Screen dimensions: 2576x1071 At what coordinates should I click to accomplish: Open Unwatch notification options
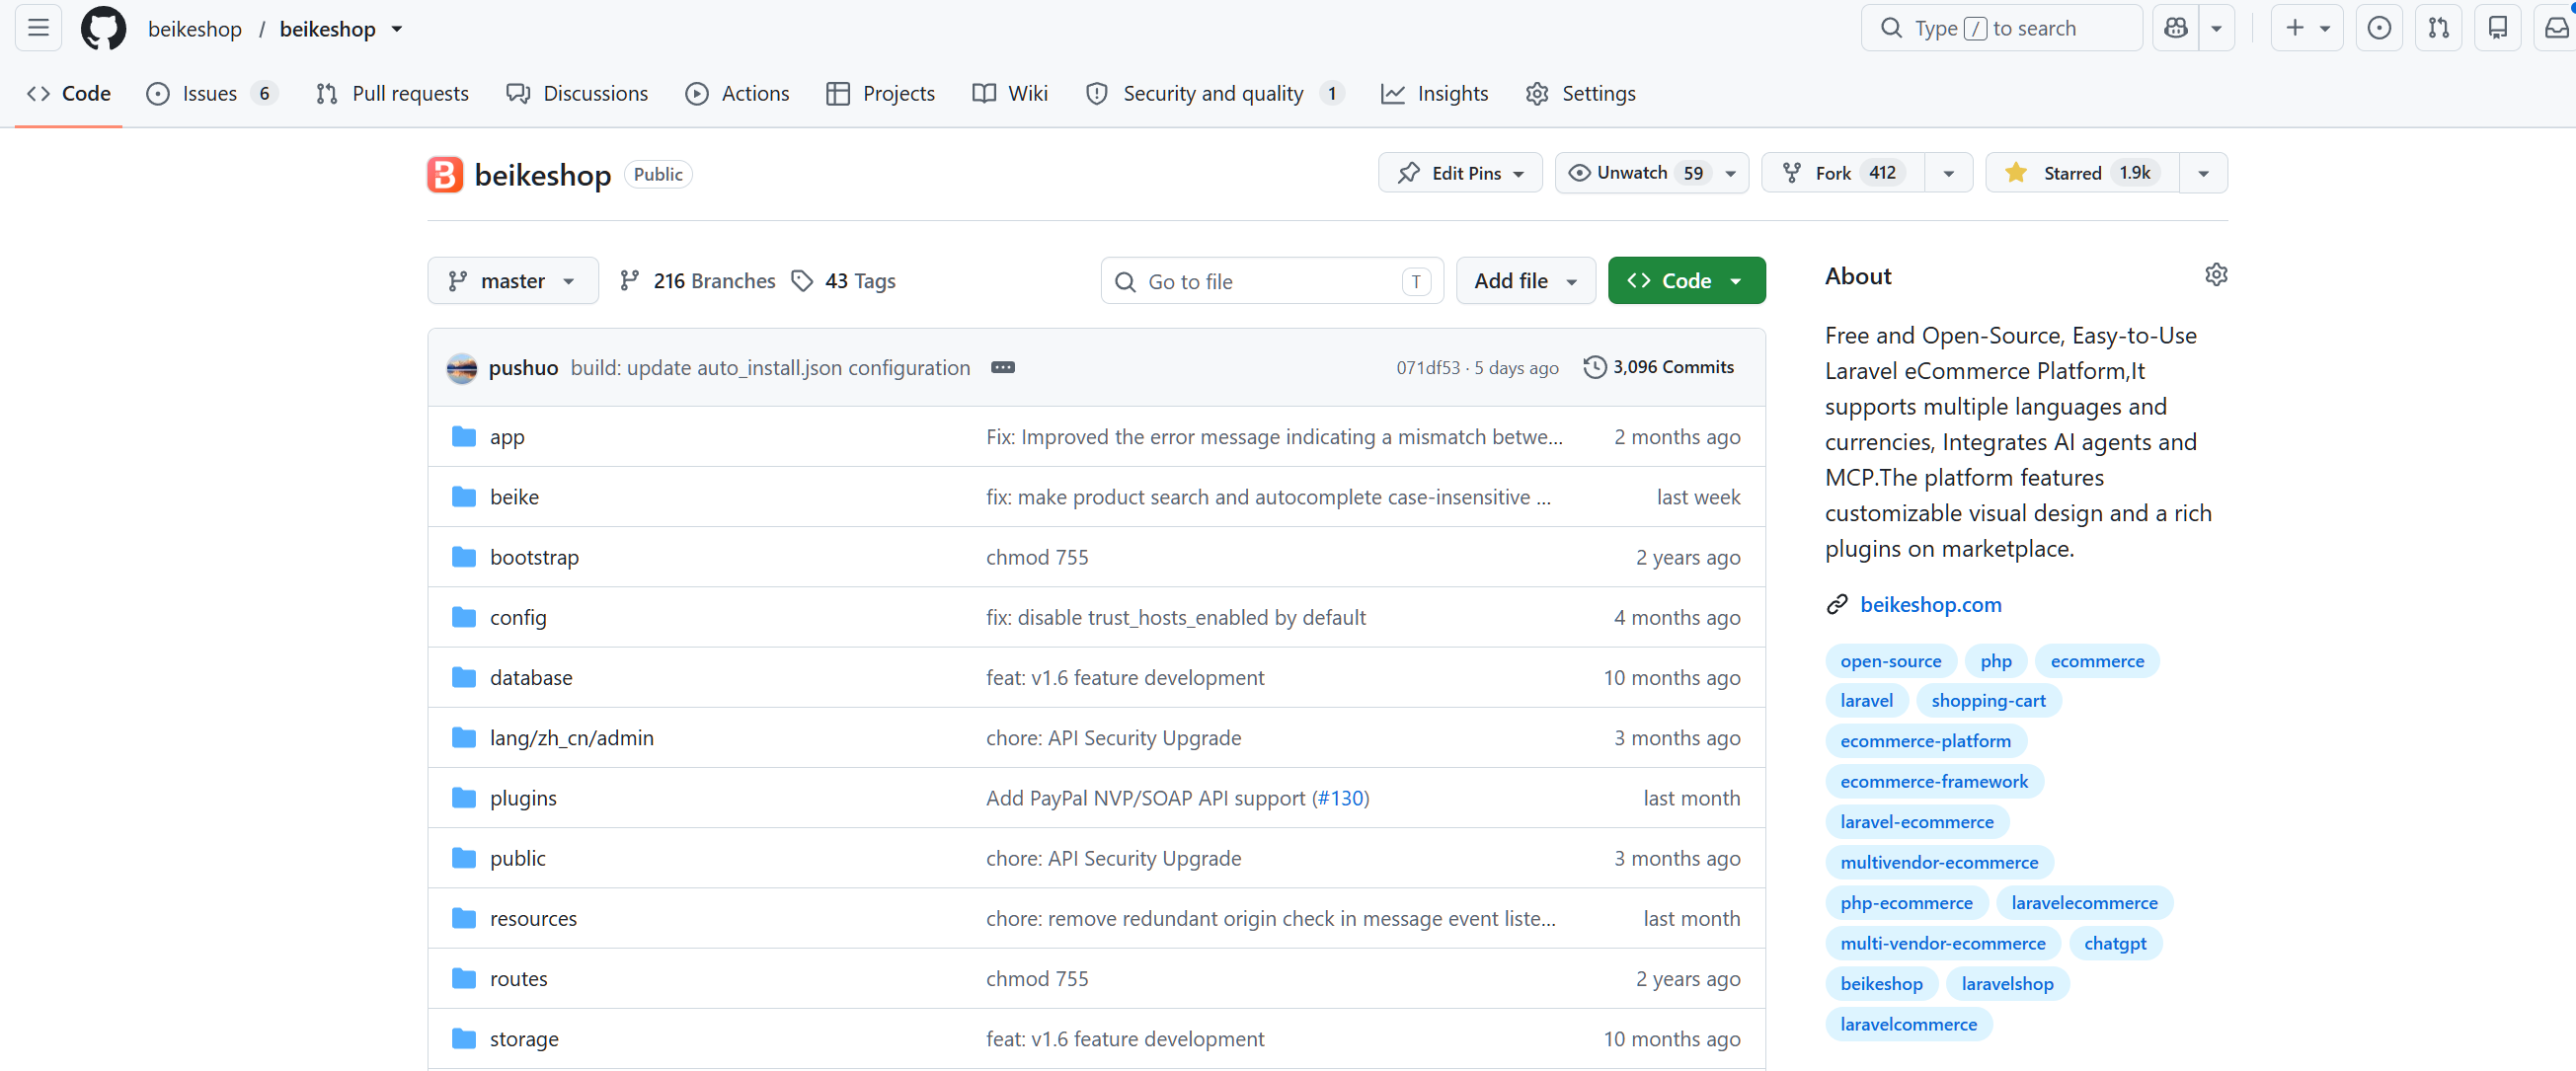(x=1651, y=173)
